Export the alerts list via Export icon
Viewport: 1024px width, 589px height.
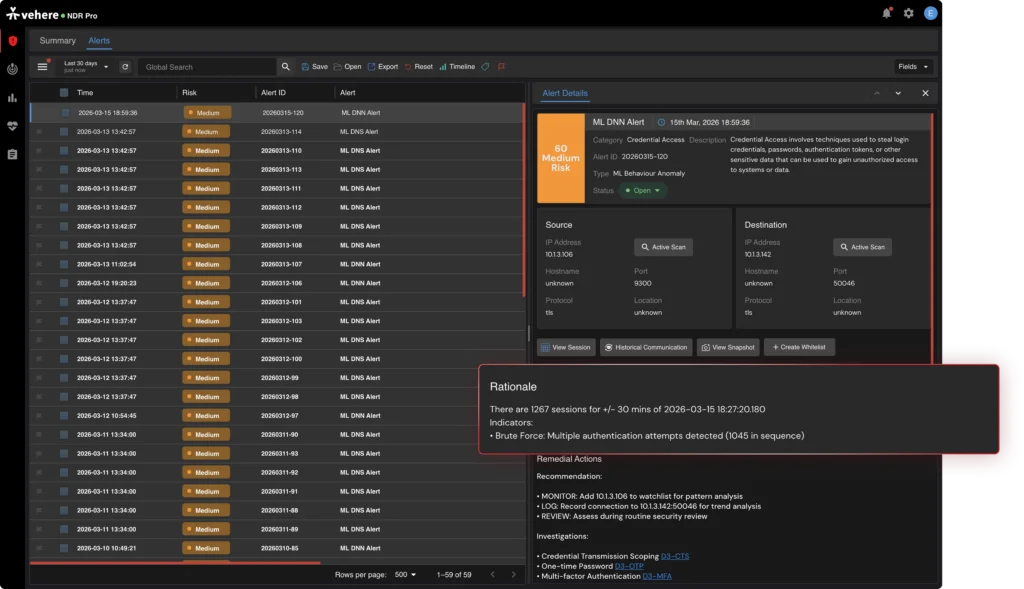point(383,66)
